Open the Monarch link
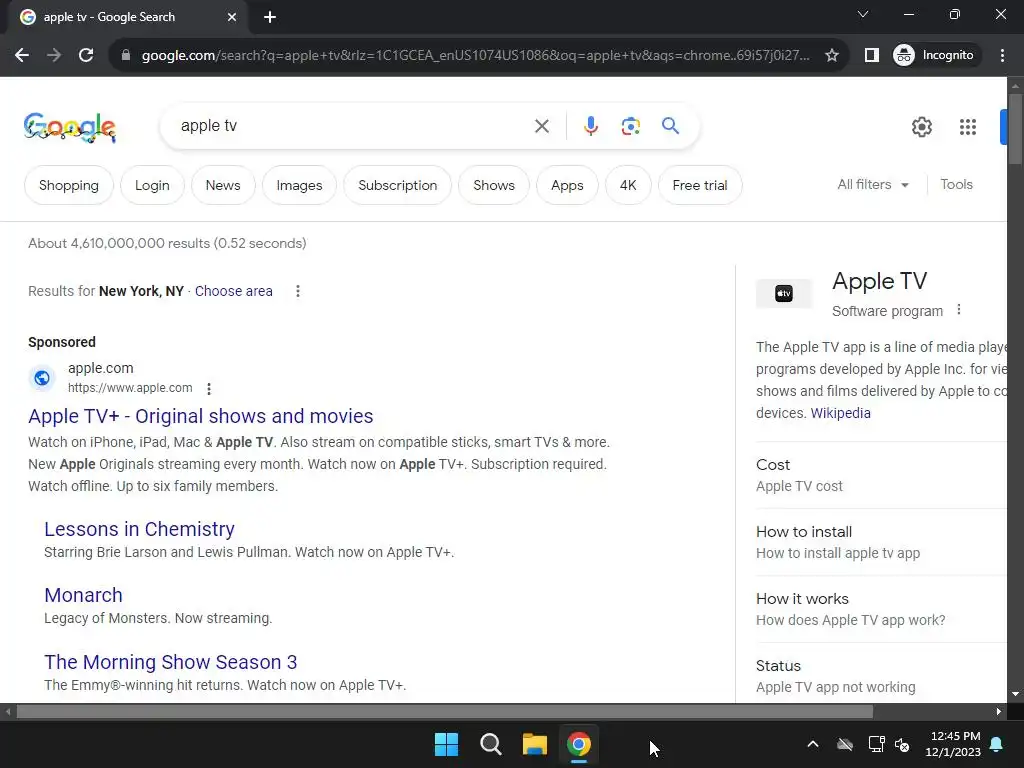Image resolution: width=1024 pixels, height=768 pixels. (83, 595)
